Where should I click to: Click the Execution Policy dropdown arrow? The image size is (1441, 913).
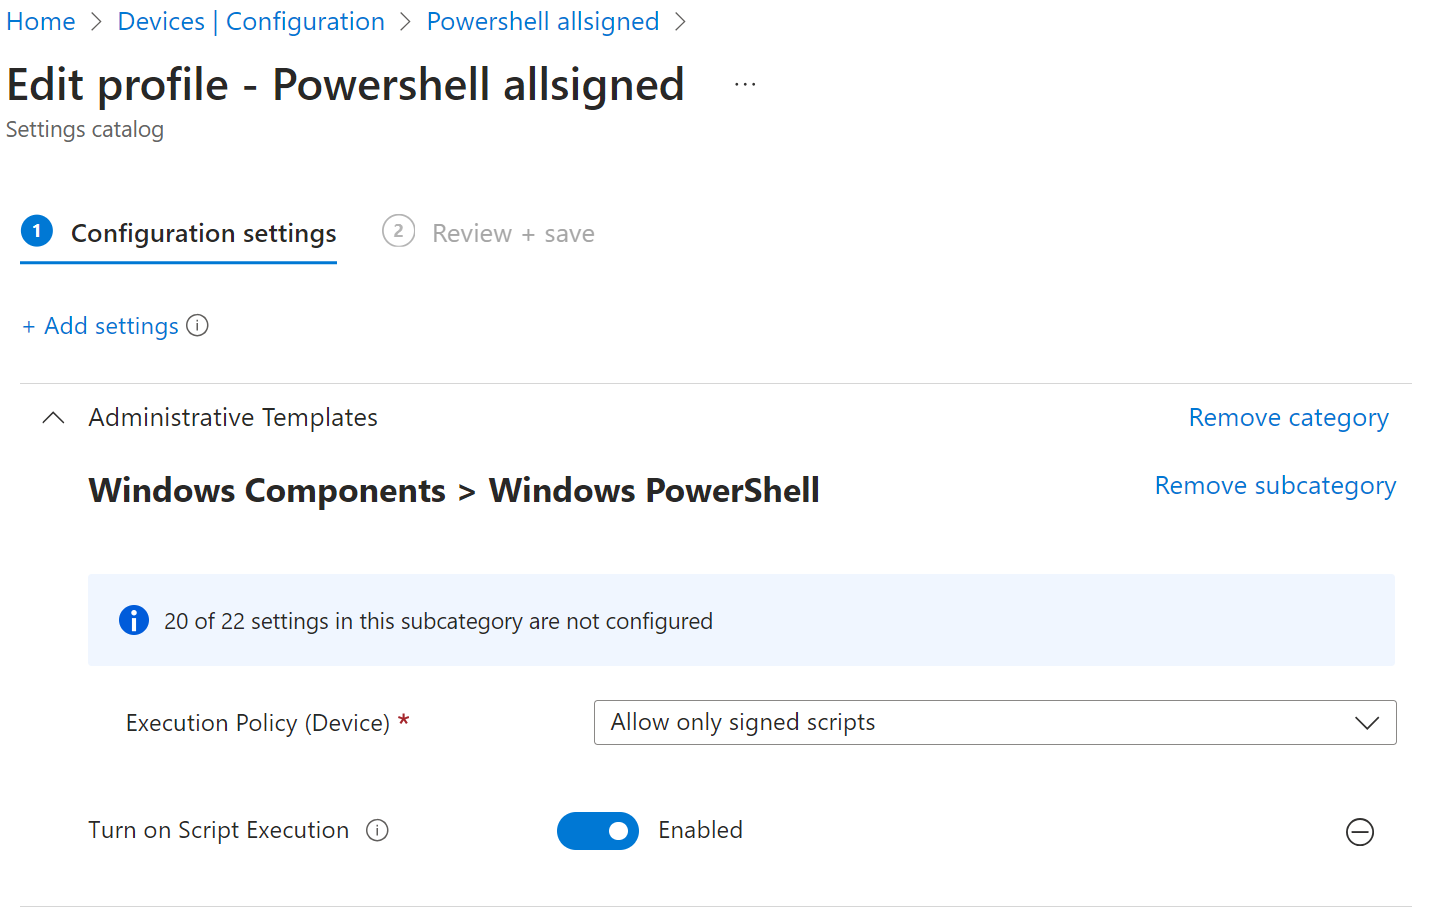tap(1366, 723)
